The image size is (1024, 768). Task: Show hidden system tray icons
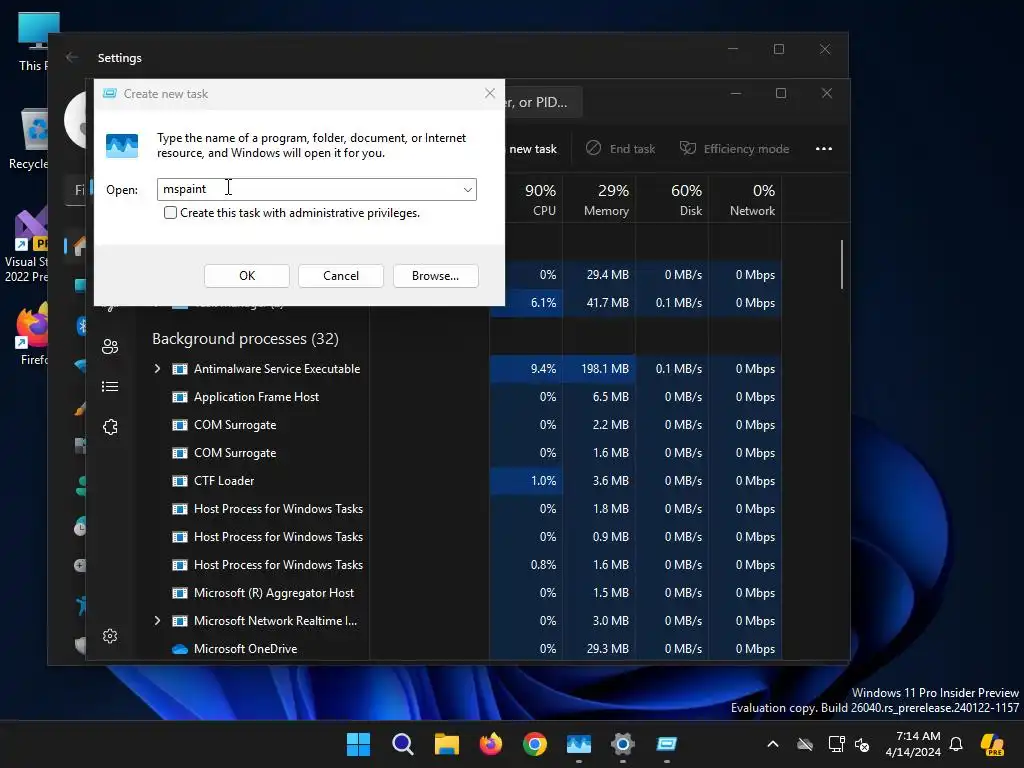773,744
